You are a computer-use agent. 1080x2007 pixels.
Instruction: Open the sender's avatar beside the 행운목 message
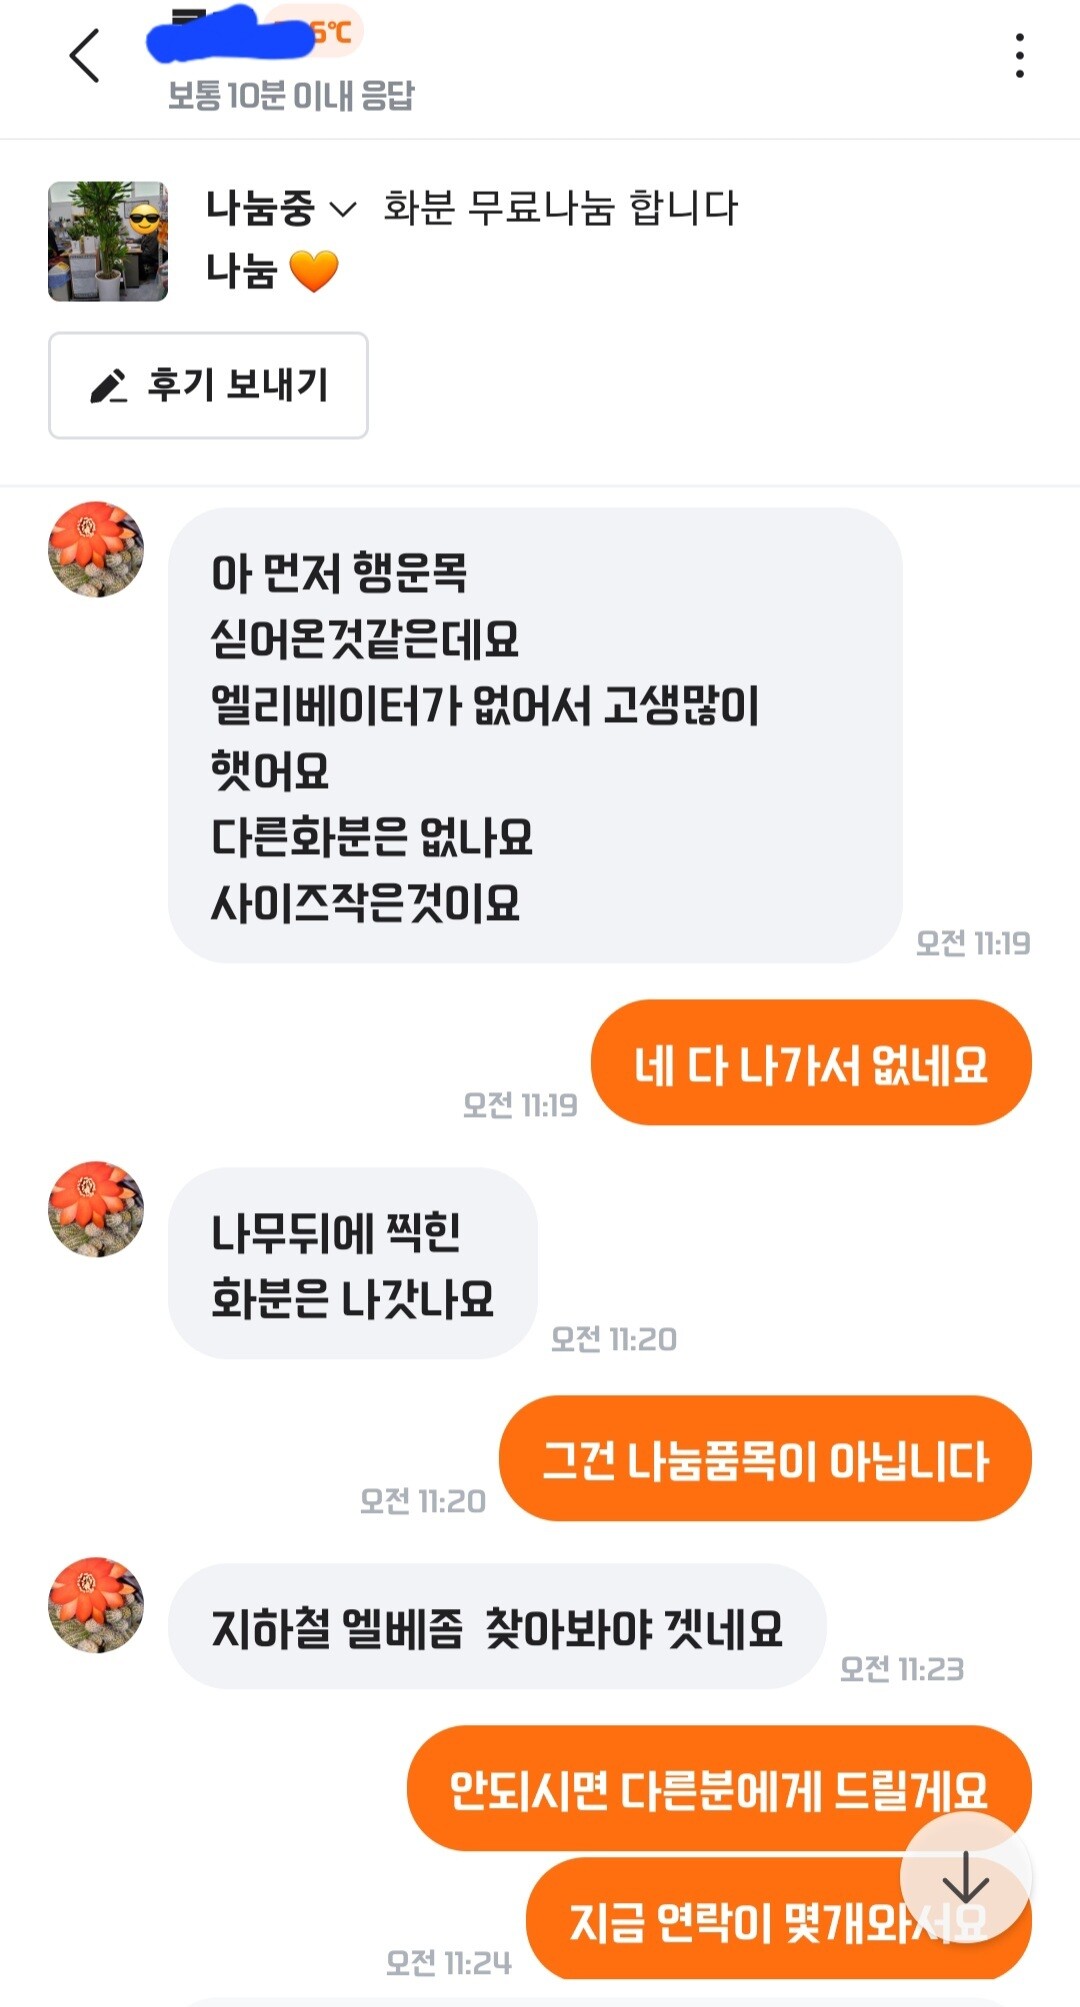96,549
